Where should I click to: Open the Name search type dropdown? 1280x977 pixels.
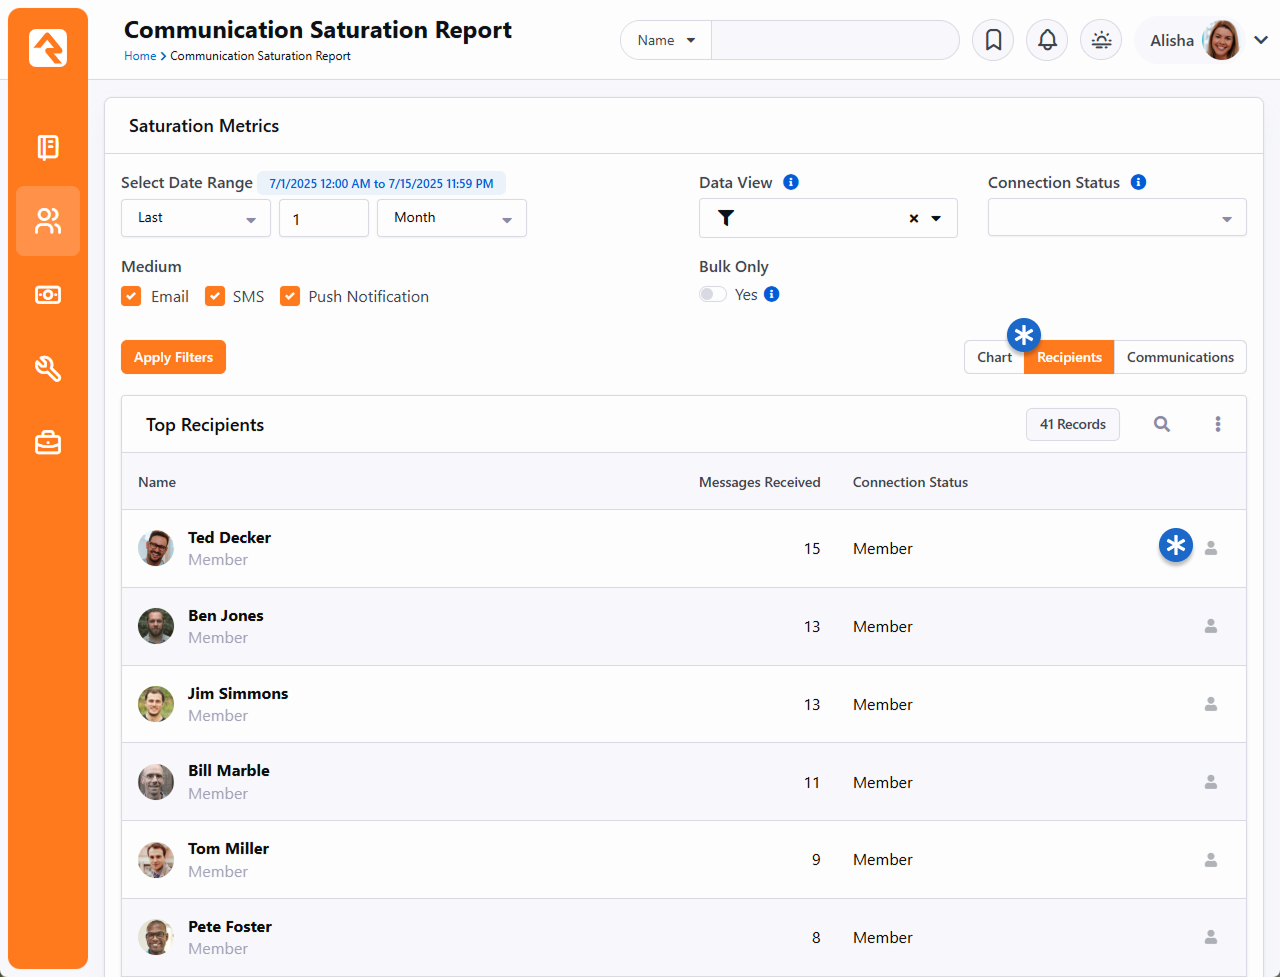click(666, 40)
